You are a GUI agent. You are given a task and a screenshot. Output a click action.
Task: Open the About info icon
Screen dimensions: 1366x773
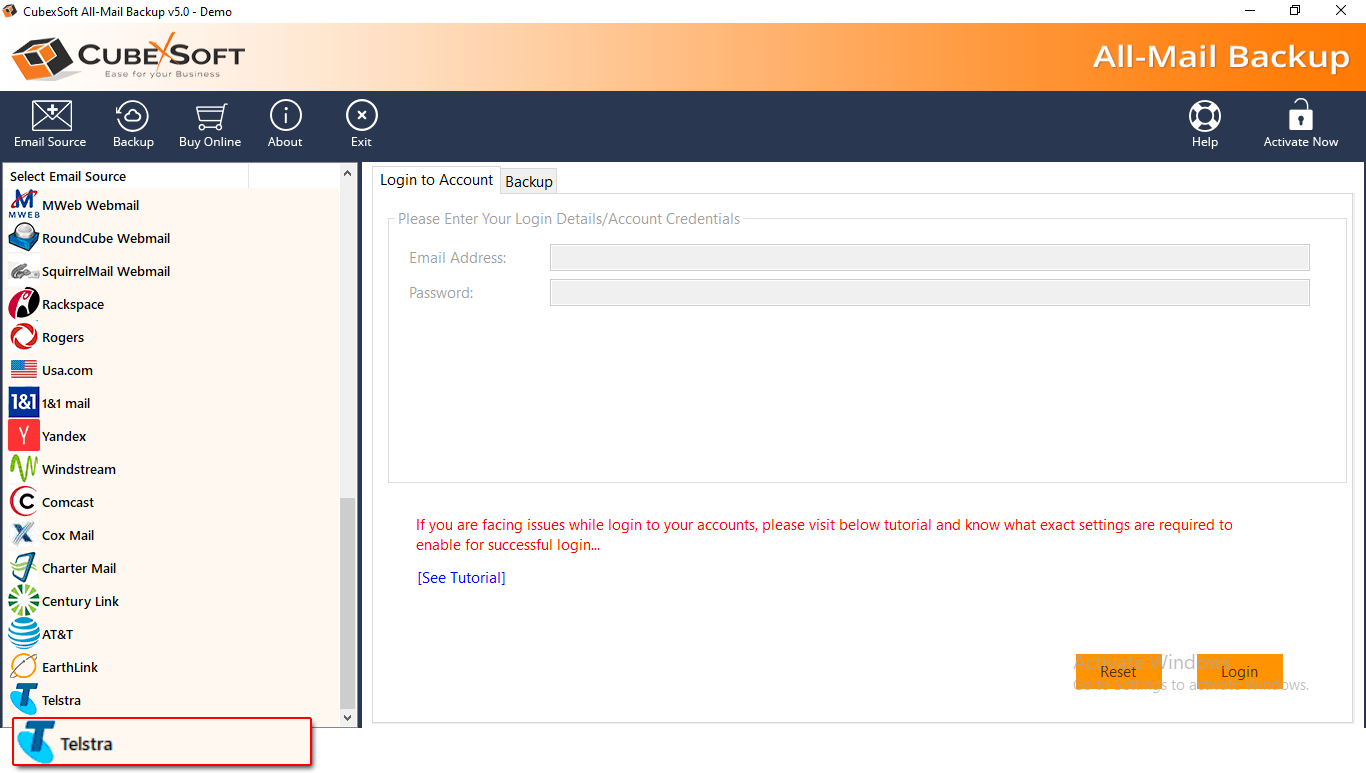coord(285,117)
